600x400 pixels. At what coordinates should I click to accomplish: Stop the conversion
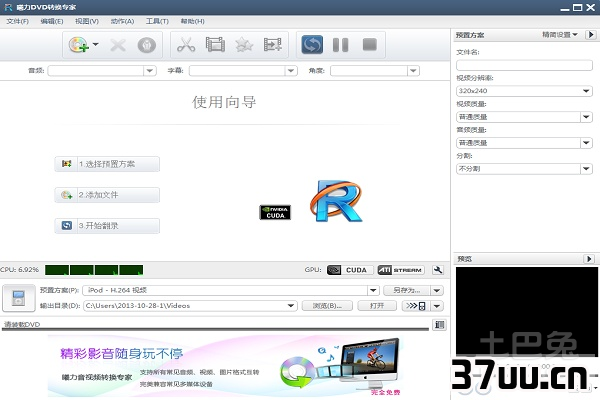[x=370, y=44]
